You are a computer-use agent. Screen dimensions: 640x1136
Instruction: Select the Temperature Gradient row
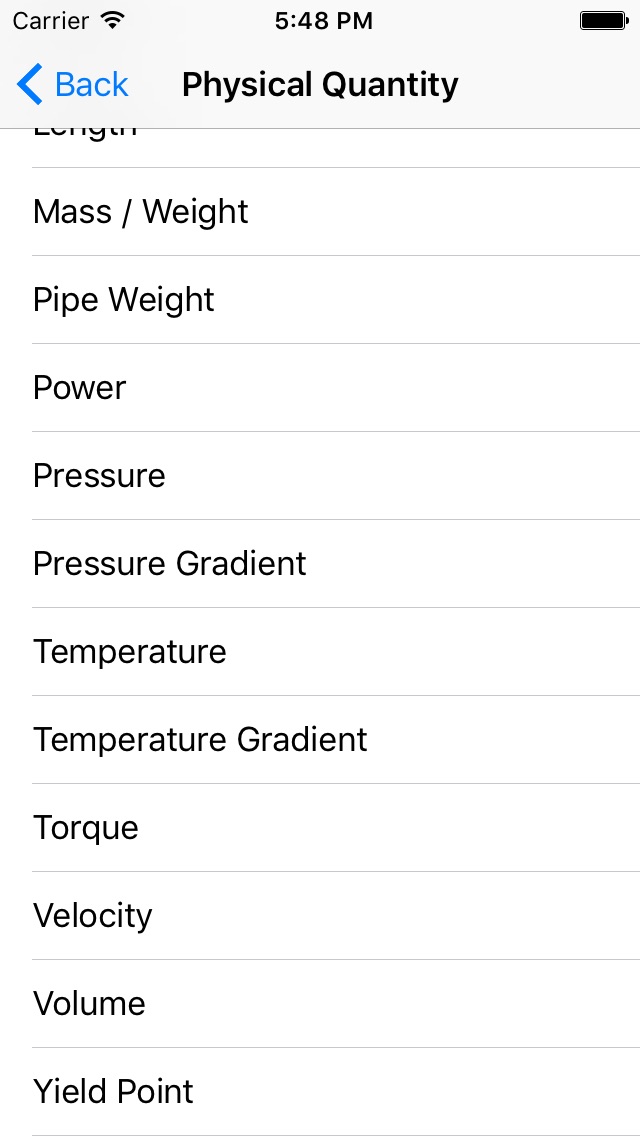click(x=320, y=740)
